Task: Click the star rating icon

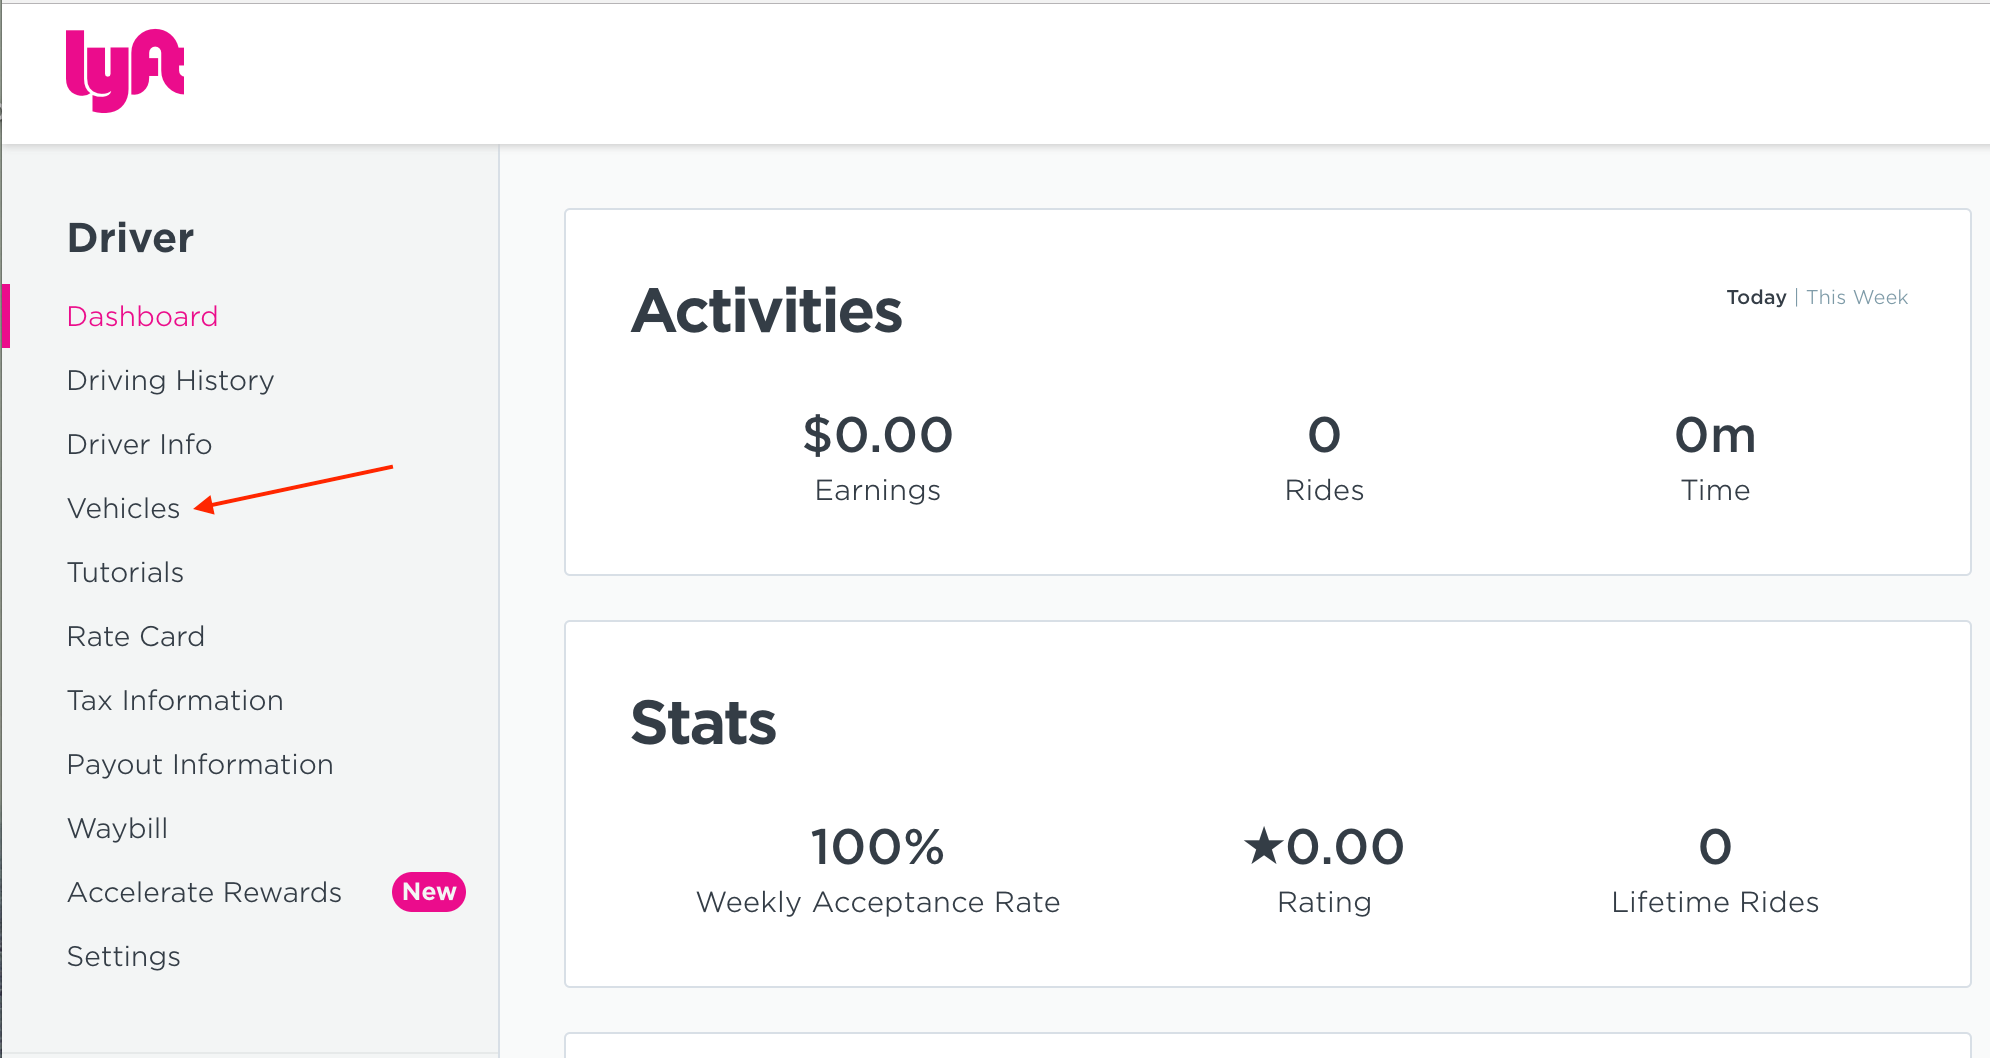Action: [1264, 846]
